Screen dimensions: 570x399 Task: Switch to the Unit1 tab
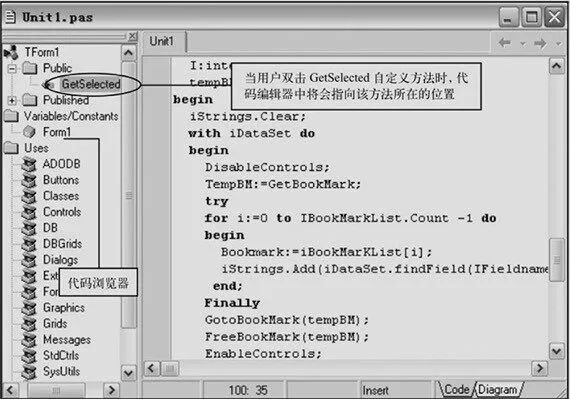coord(162,41)
